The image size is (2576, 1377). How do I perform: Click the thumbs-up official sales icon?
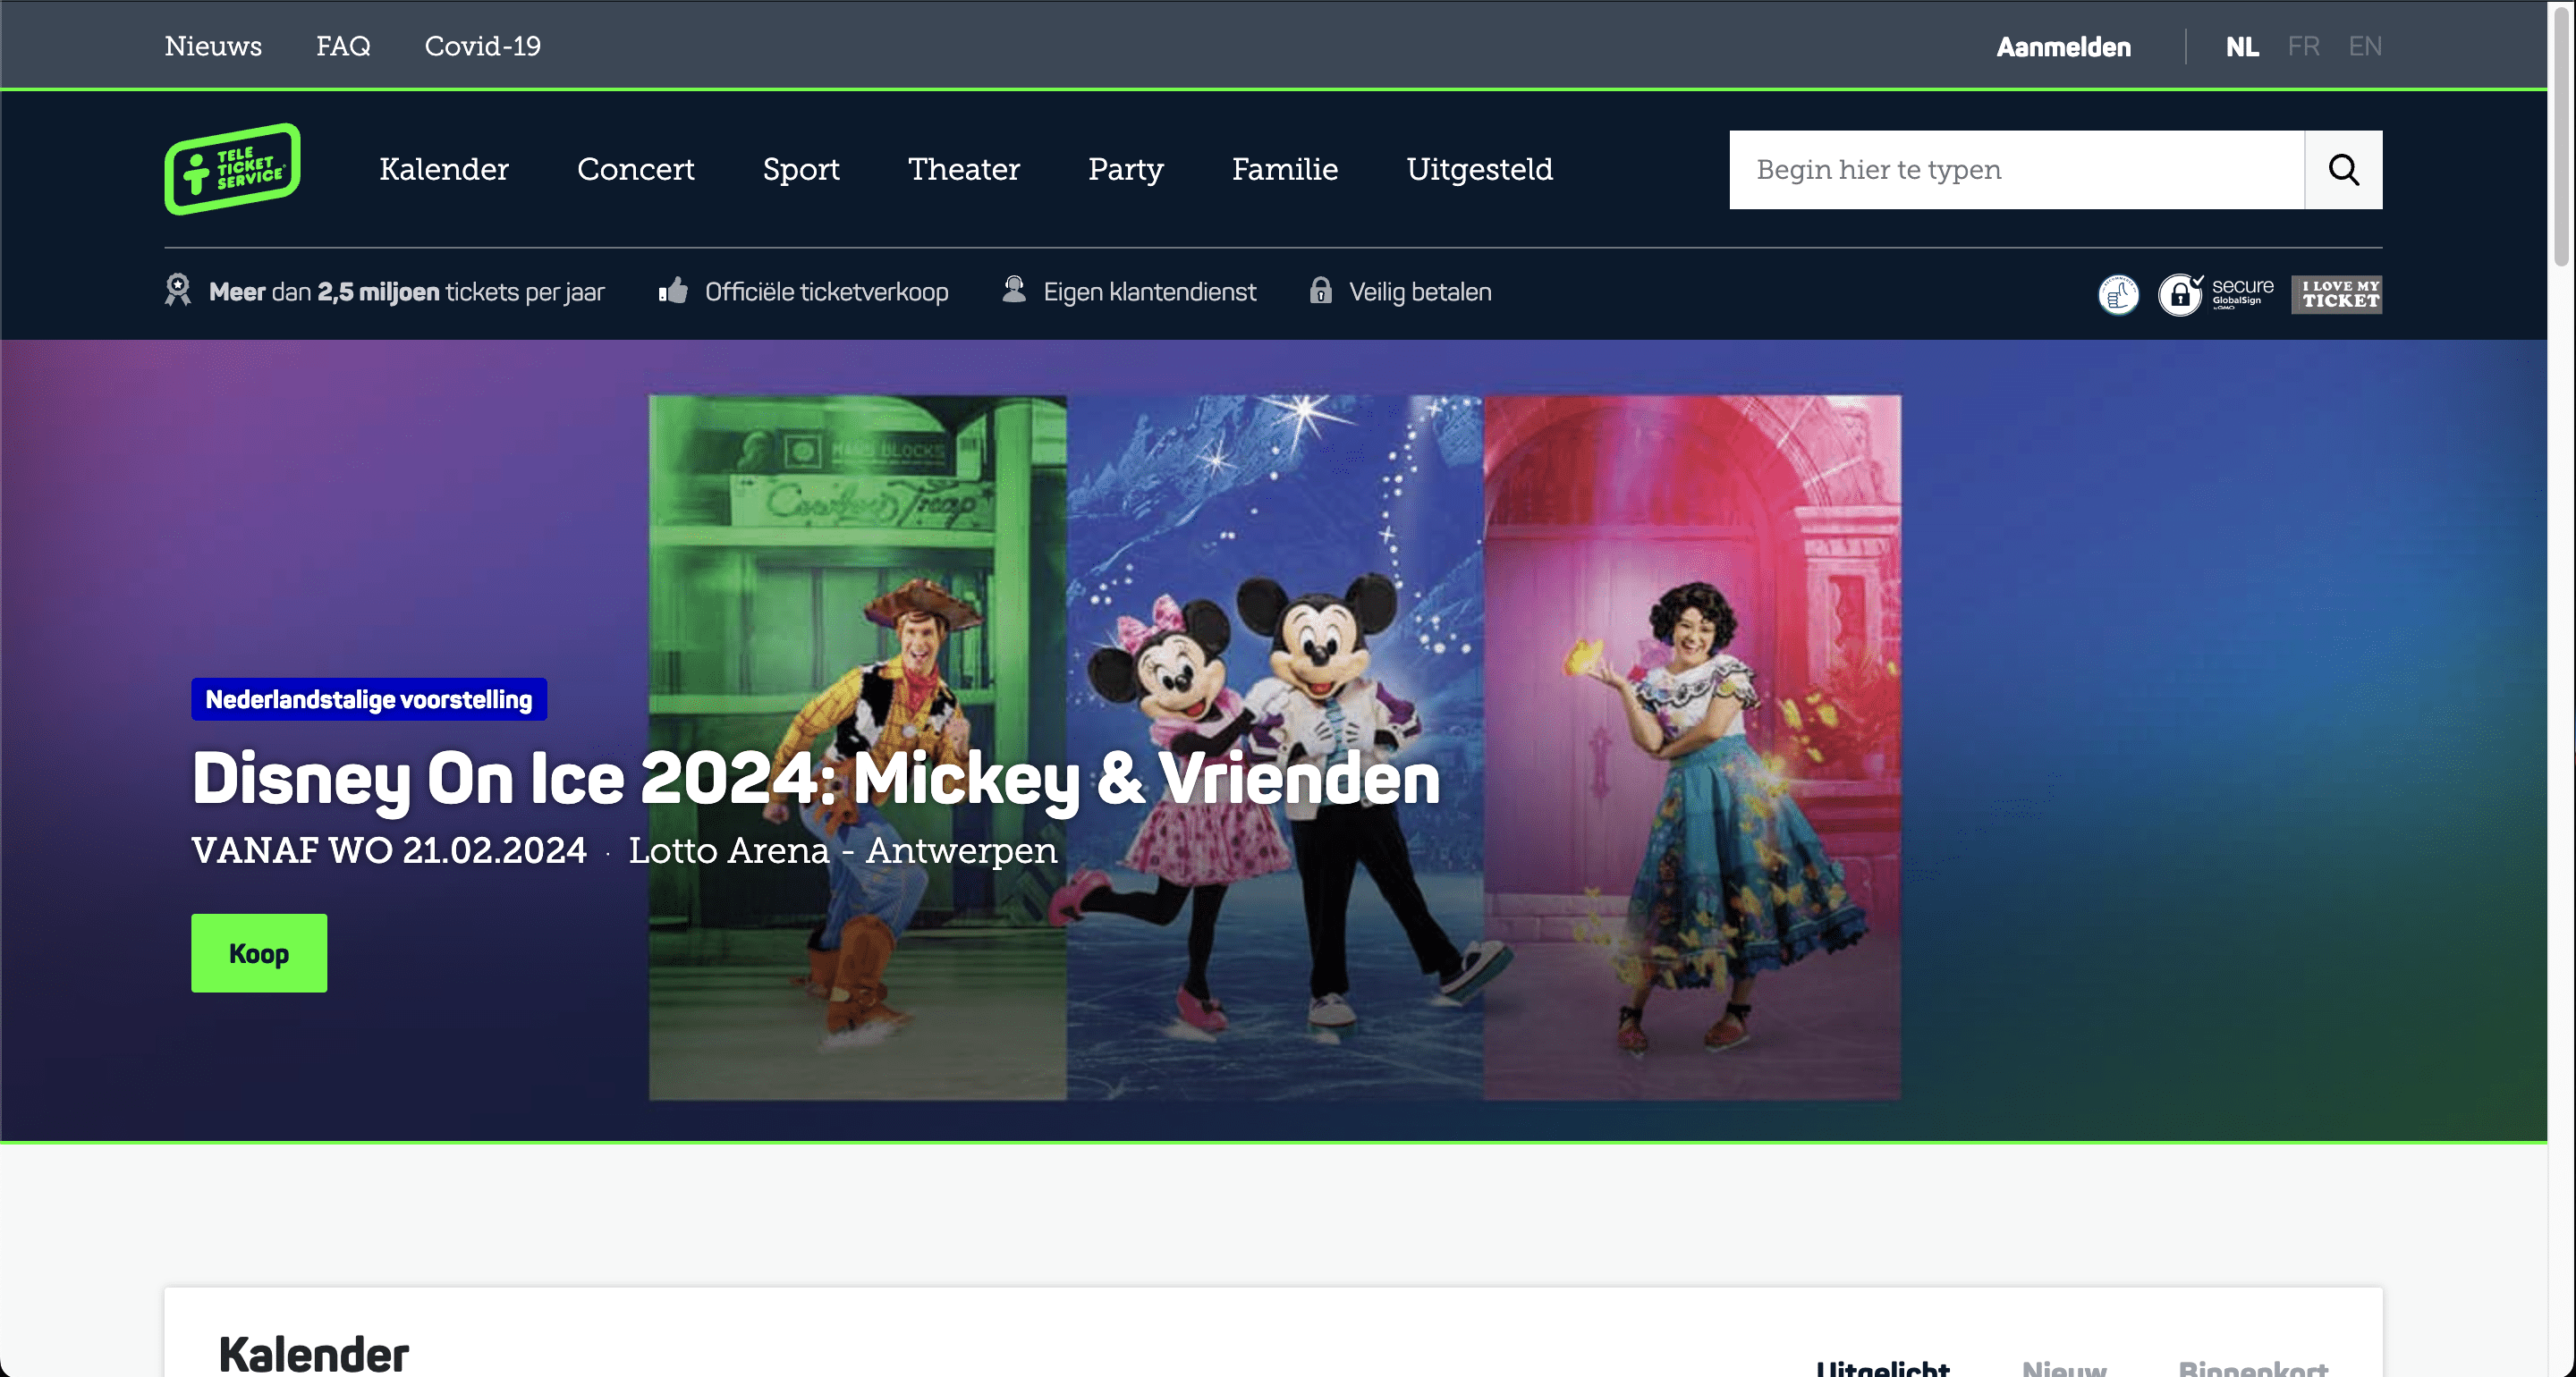(x=673, y=291)
